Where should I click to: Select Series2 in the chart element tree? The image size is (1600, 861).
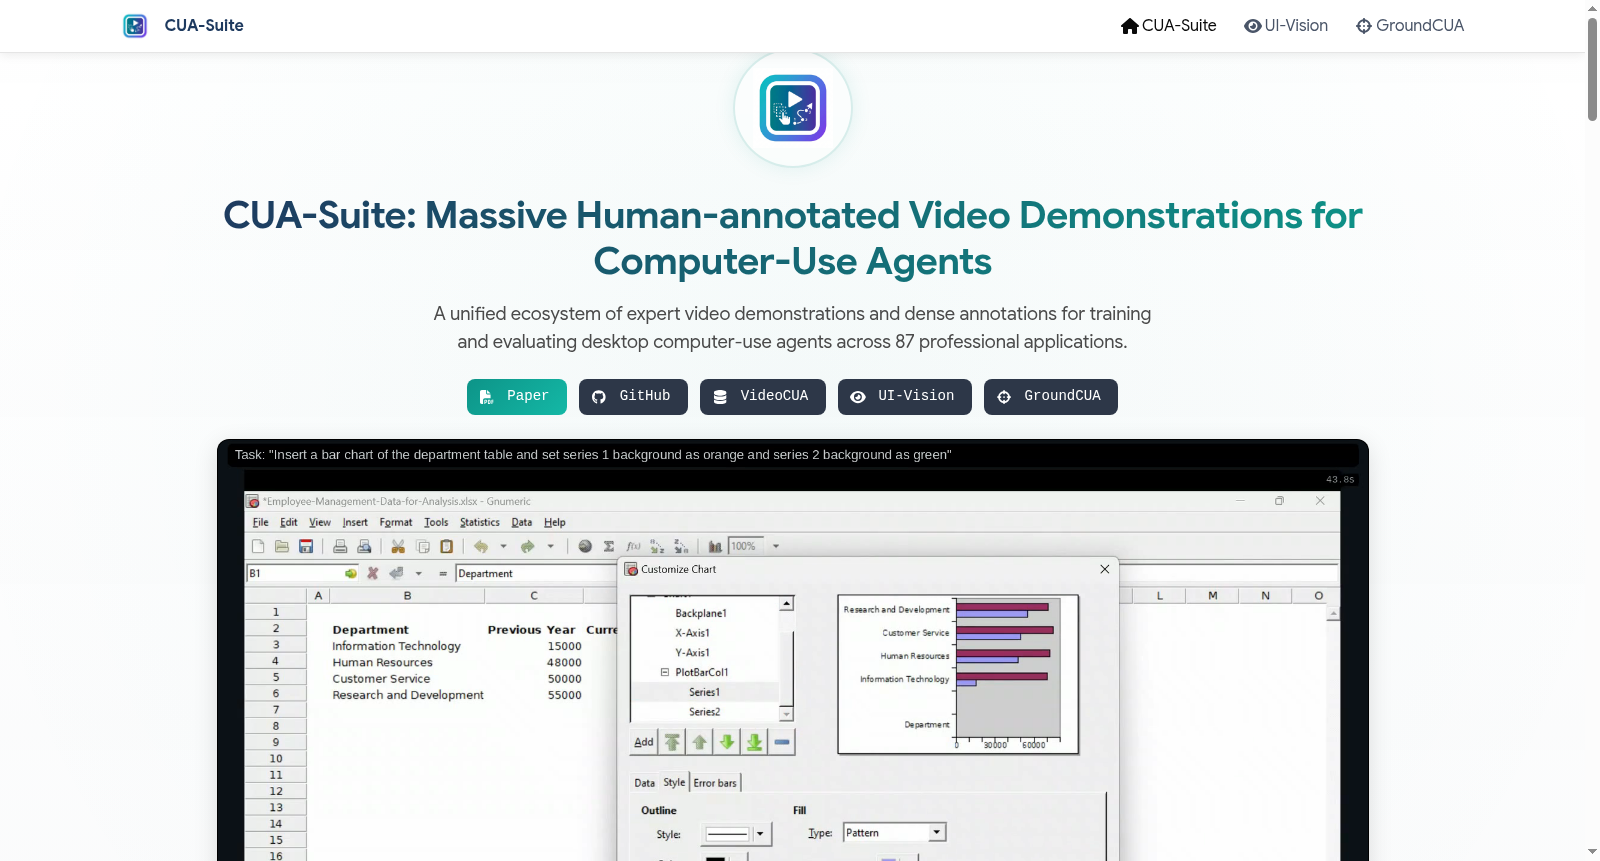point(704,712)
